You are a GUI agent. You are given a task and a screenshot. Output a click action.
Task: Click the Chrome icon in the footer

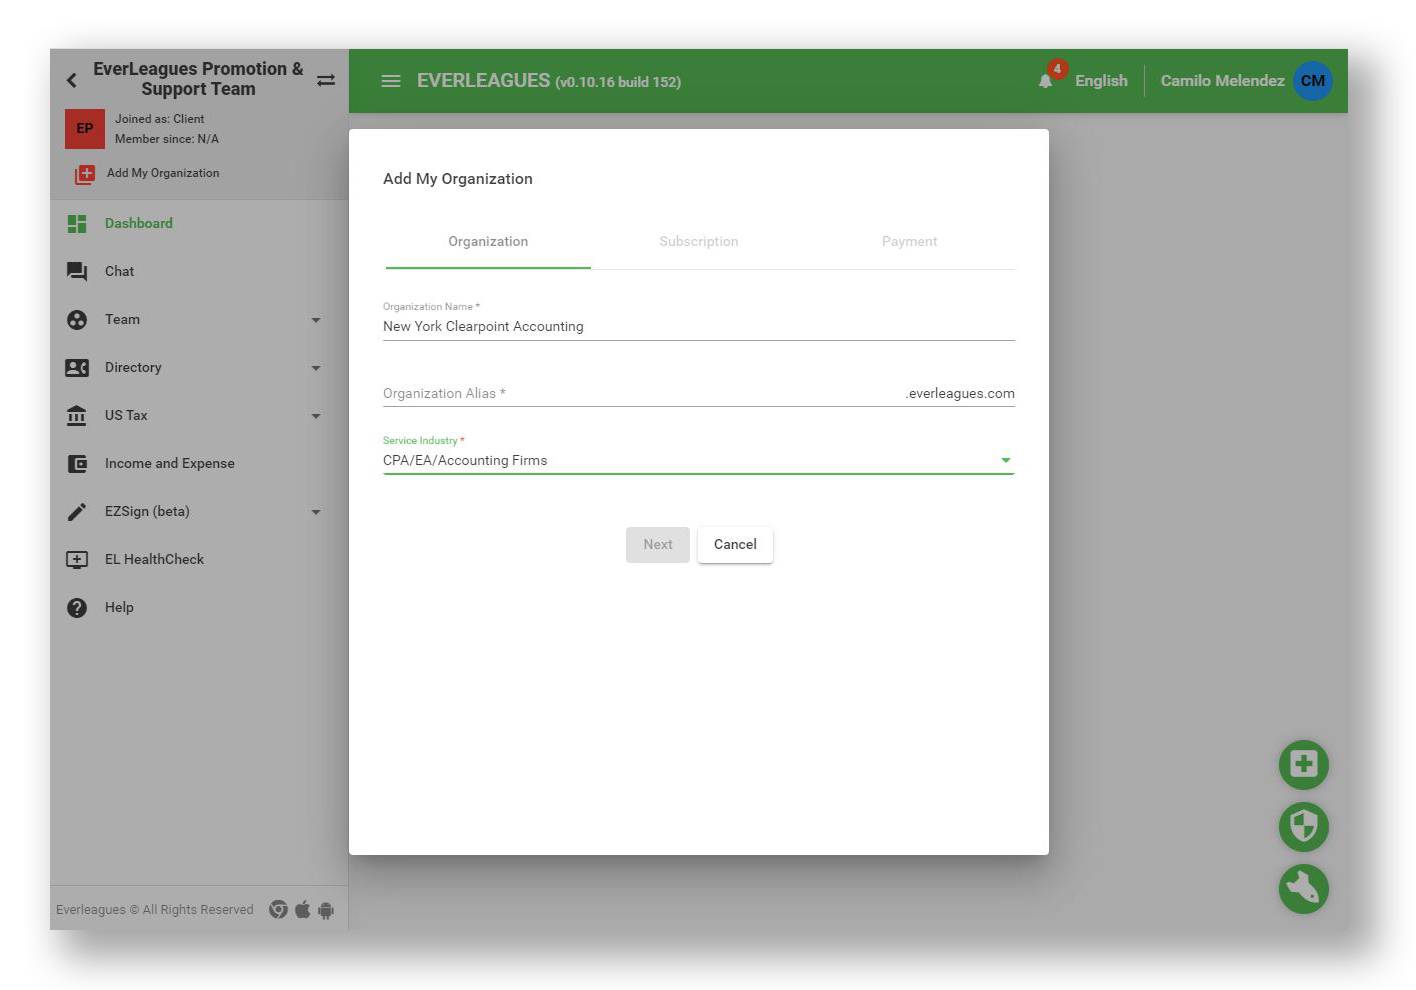(x=278, y=910)
